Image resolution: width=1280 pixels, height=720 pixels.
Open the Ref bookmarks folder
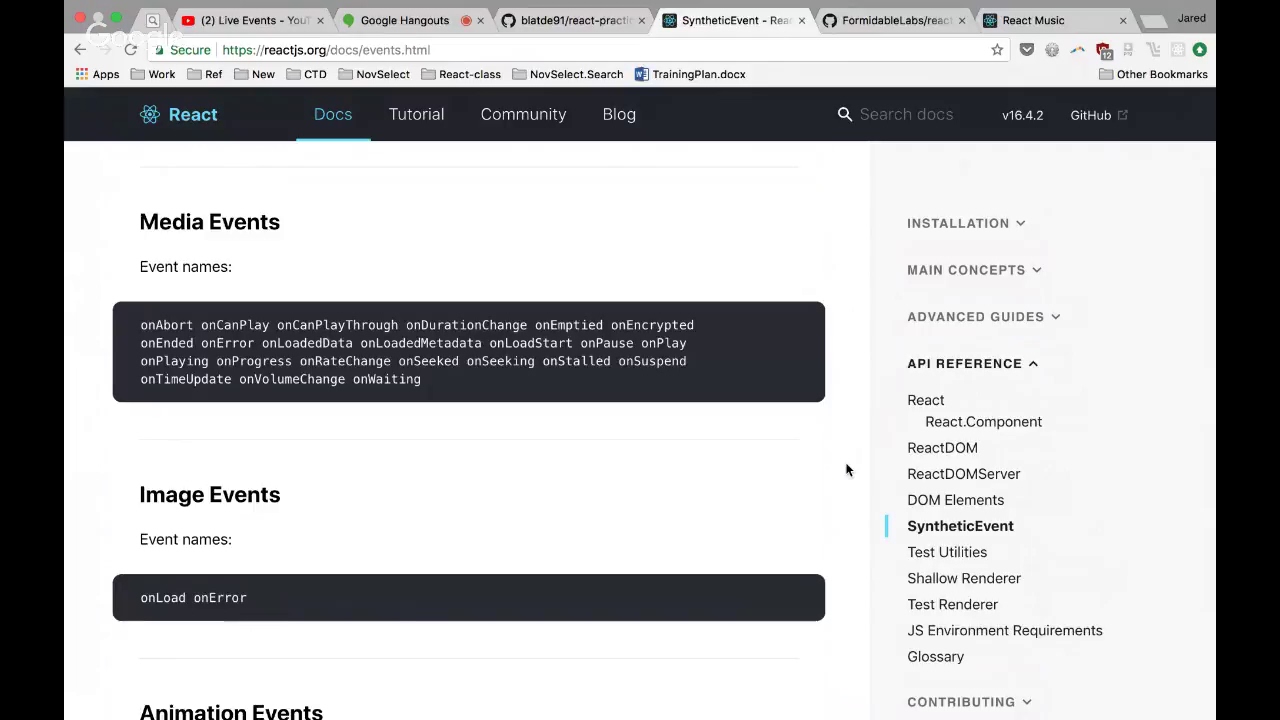tap(205, 74)
